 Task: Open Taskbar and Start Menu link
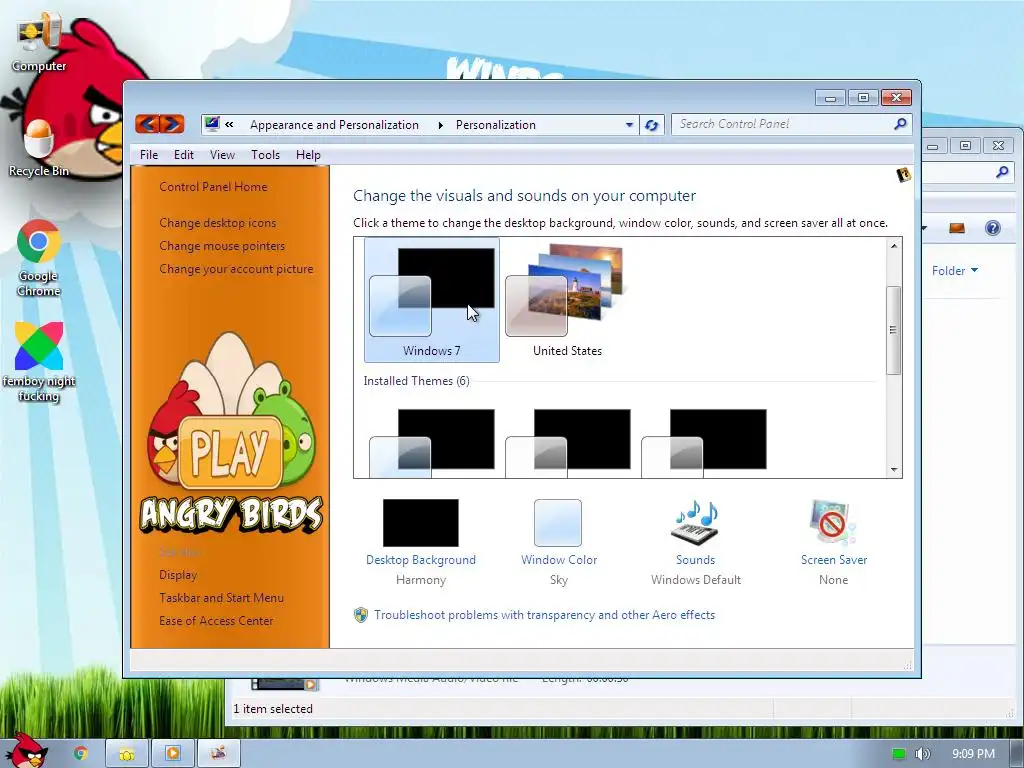221,598
